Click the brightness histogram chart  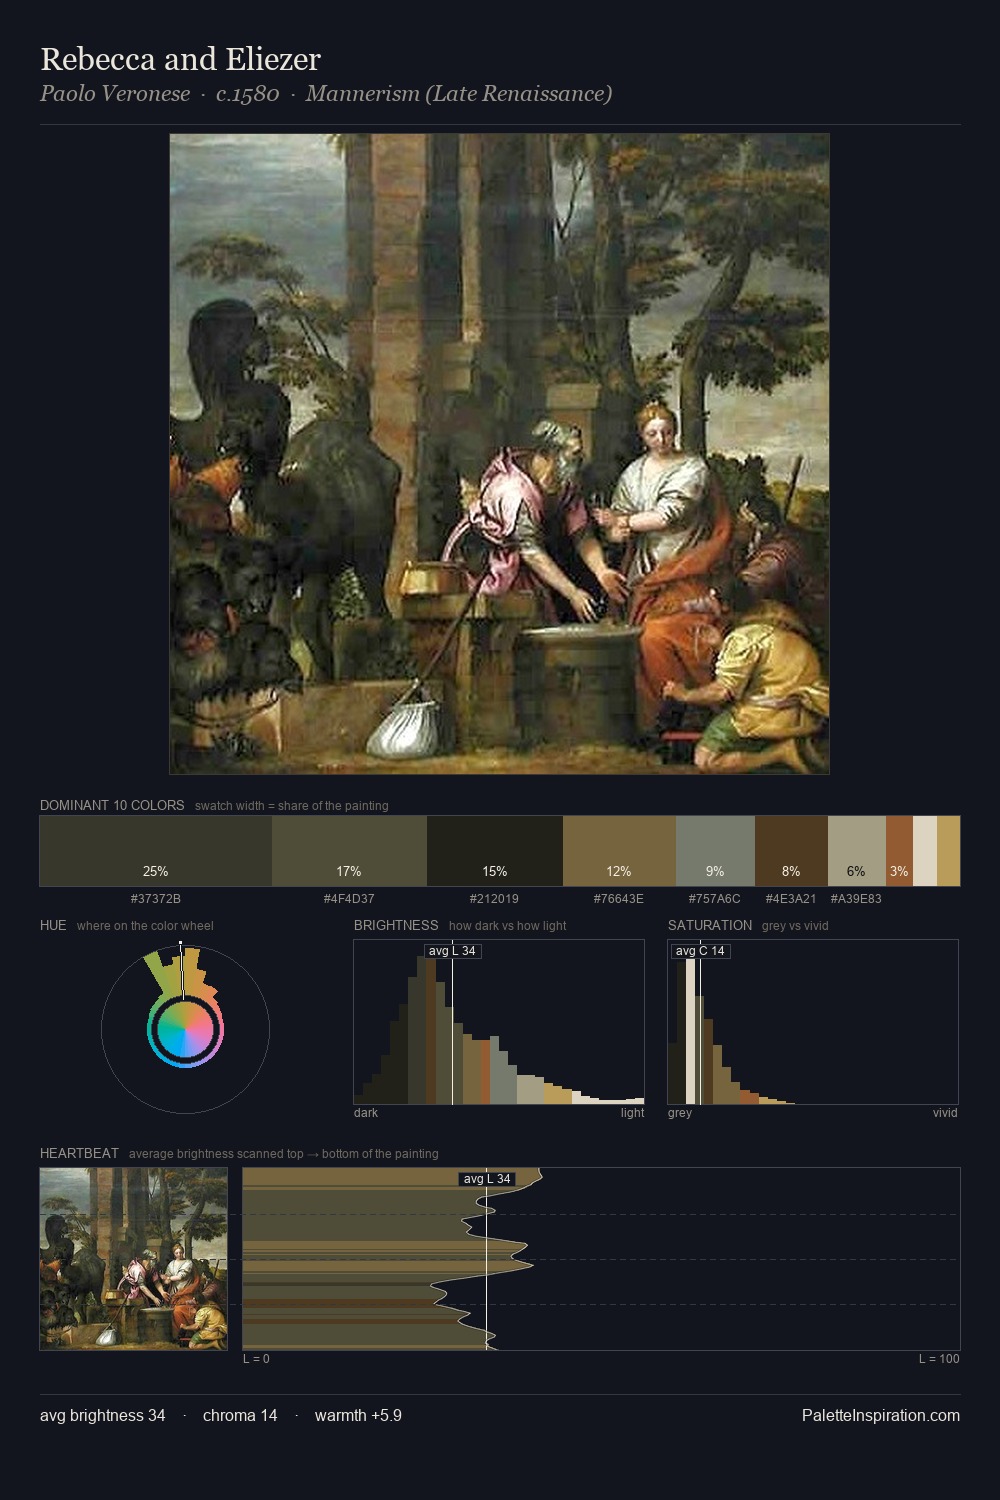[x=499, y=1022]
